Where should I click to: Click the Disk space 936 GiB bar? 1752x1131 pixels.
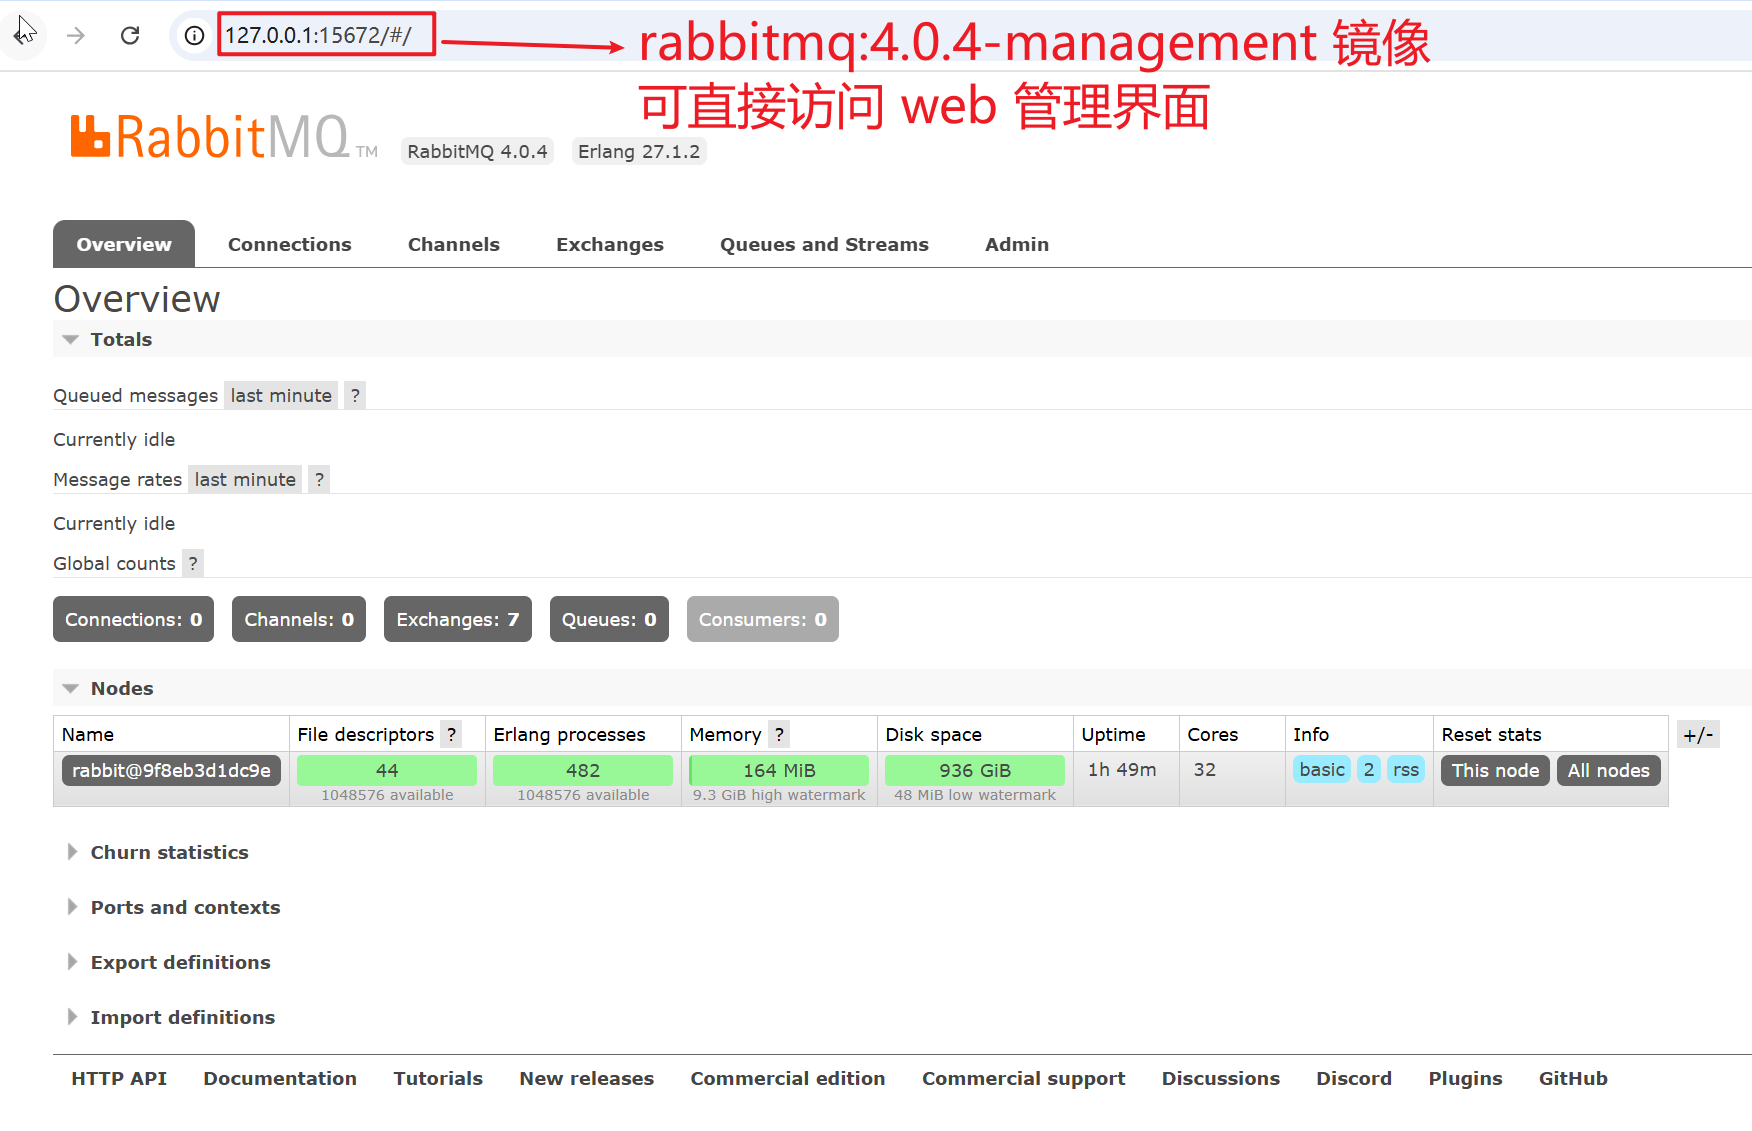975,770
